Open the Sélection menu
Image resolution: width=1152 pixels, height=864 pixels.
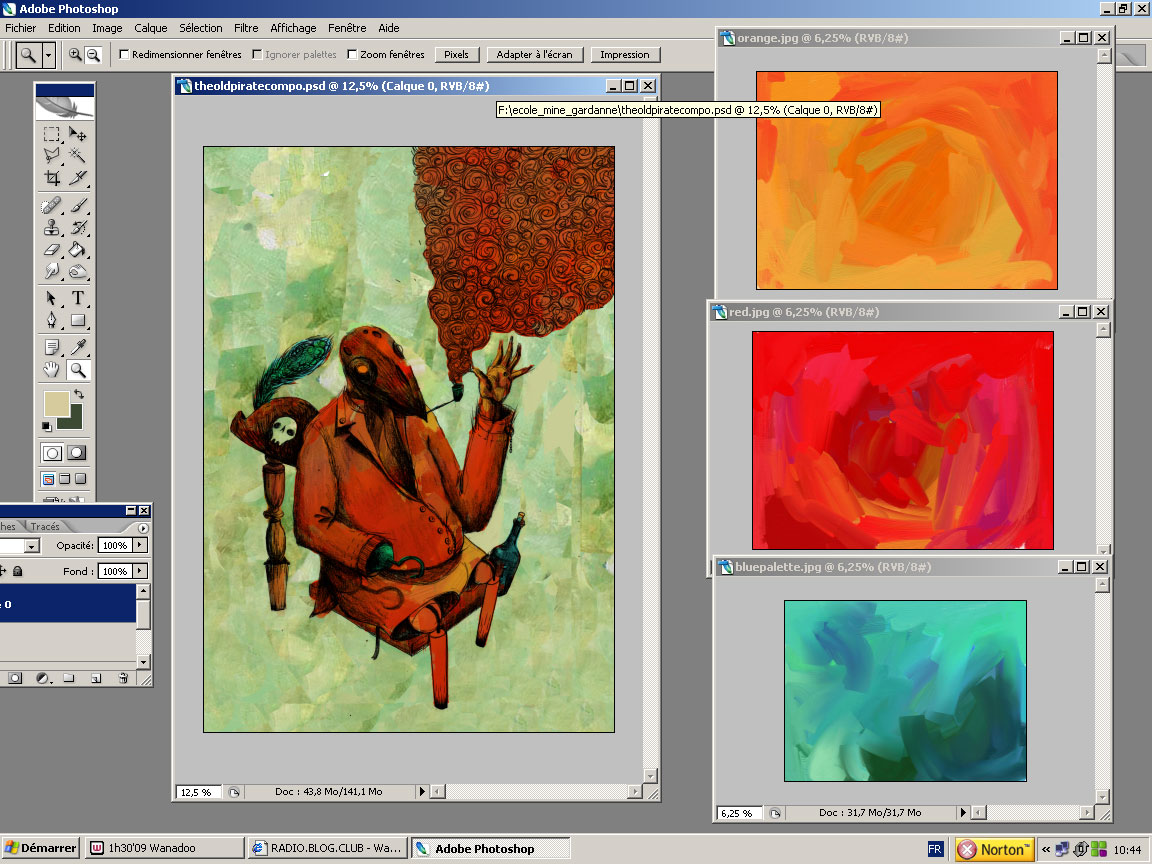point(201,28)
